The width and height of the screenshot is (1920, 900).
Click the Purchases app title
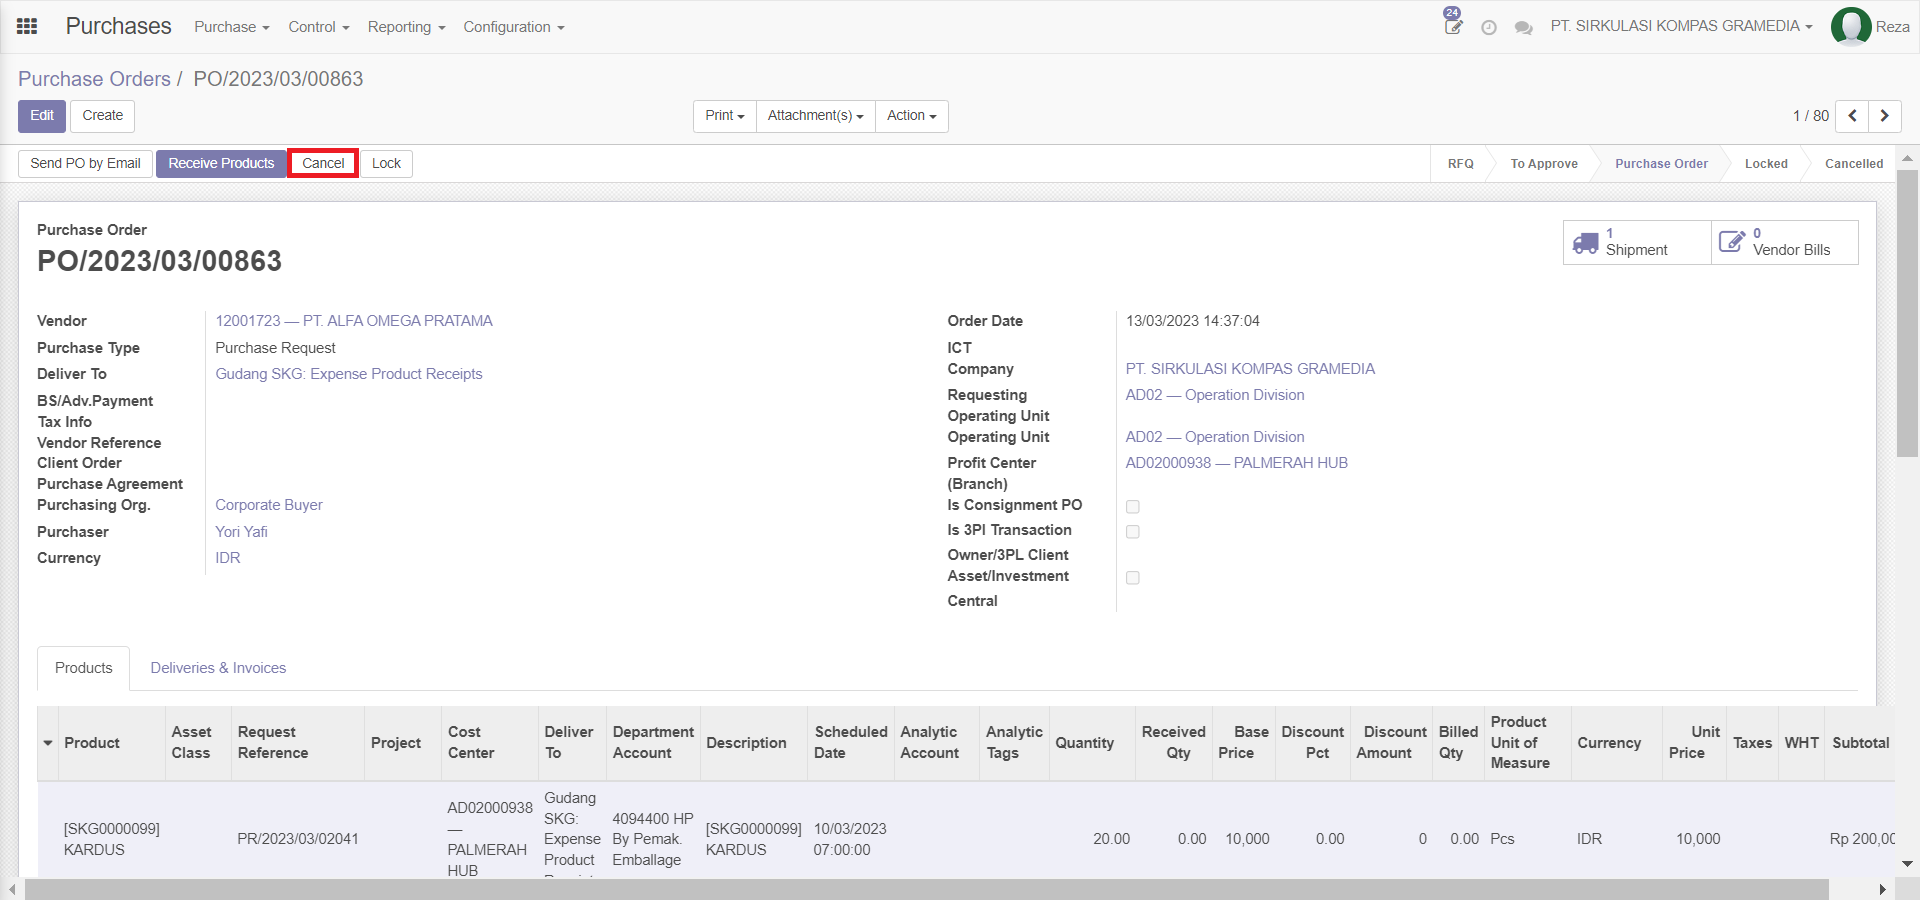(118, 26)
